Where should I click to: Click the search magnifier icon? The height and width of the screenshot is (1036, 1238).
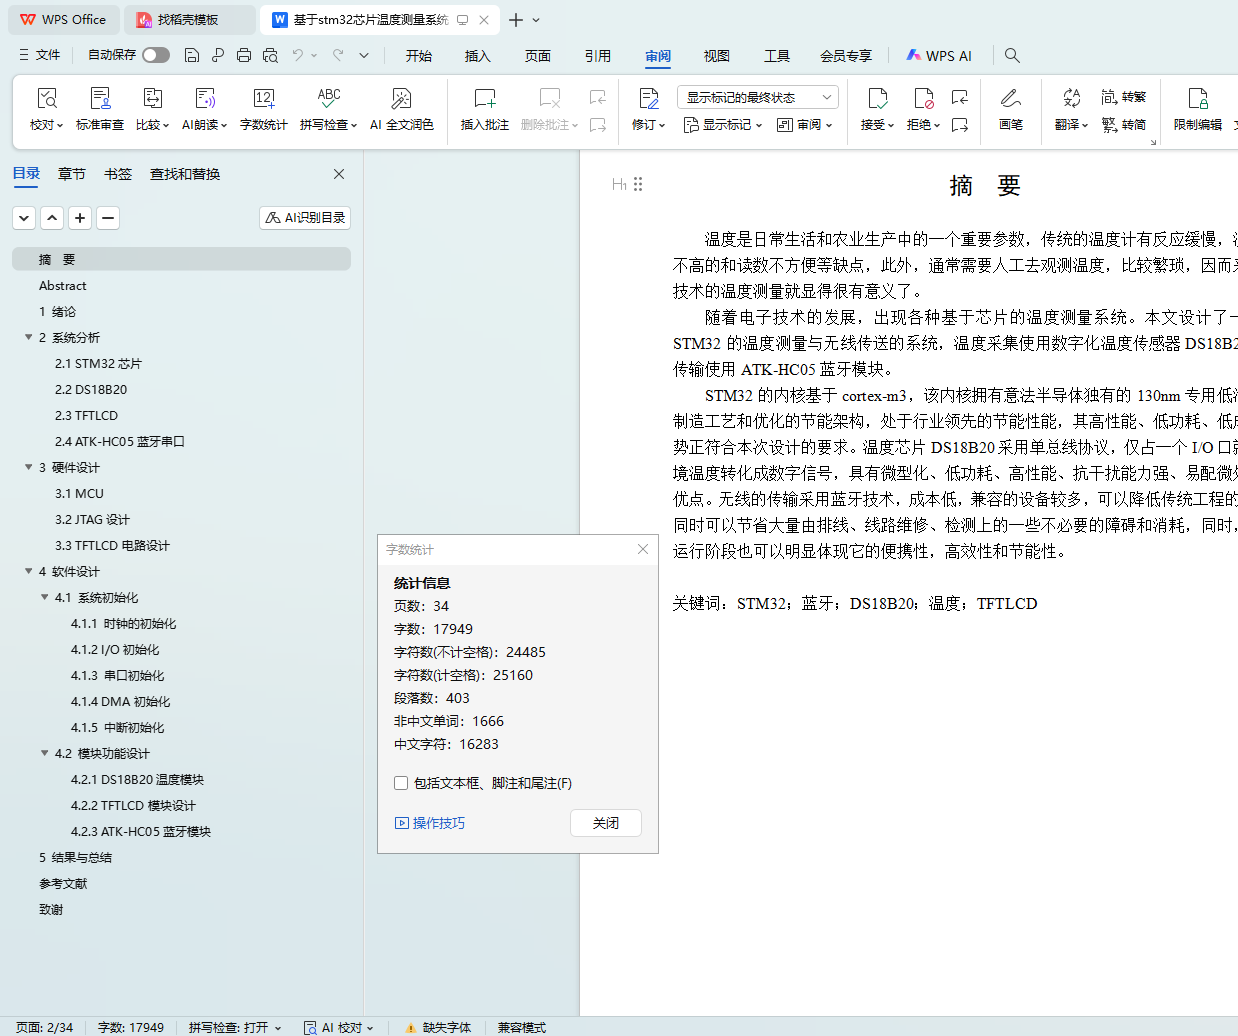pos(1012,55)
